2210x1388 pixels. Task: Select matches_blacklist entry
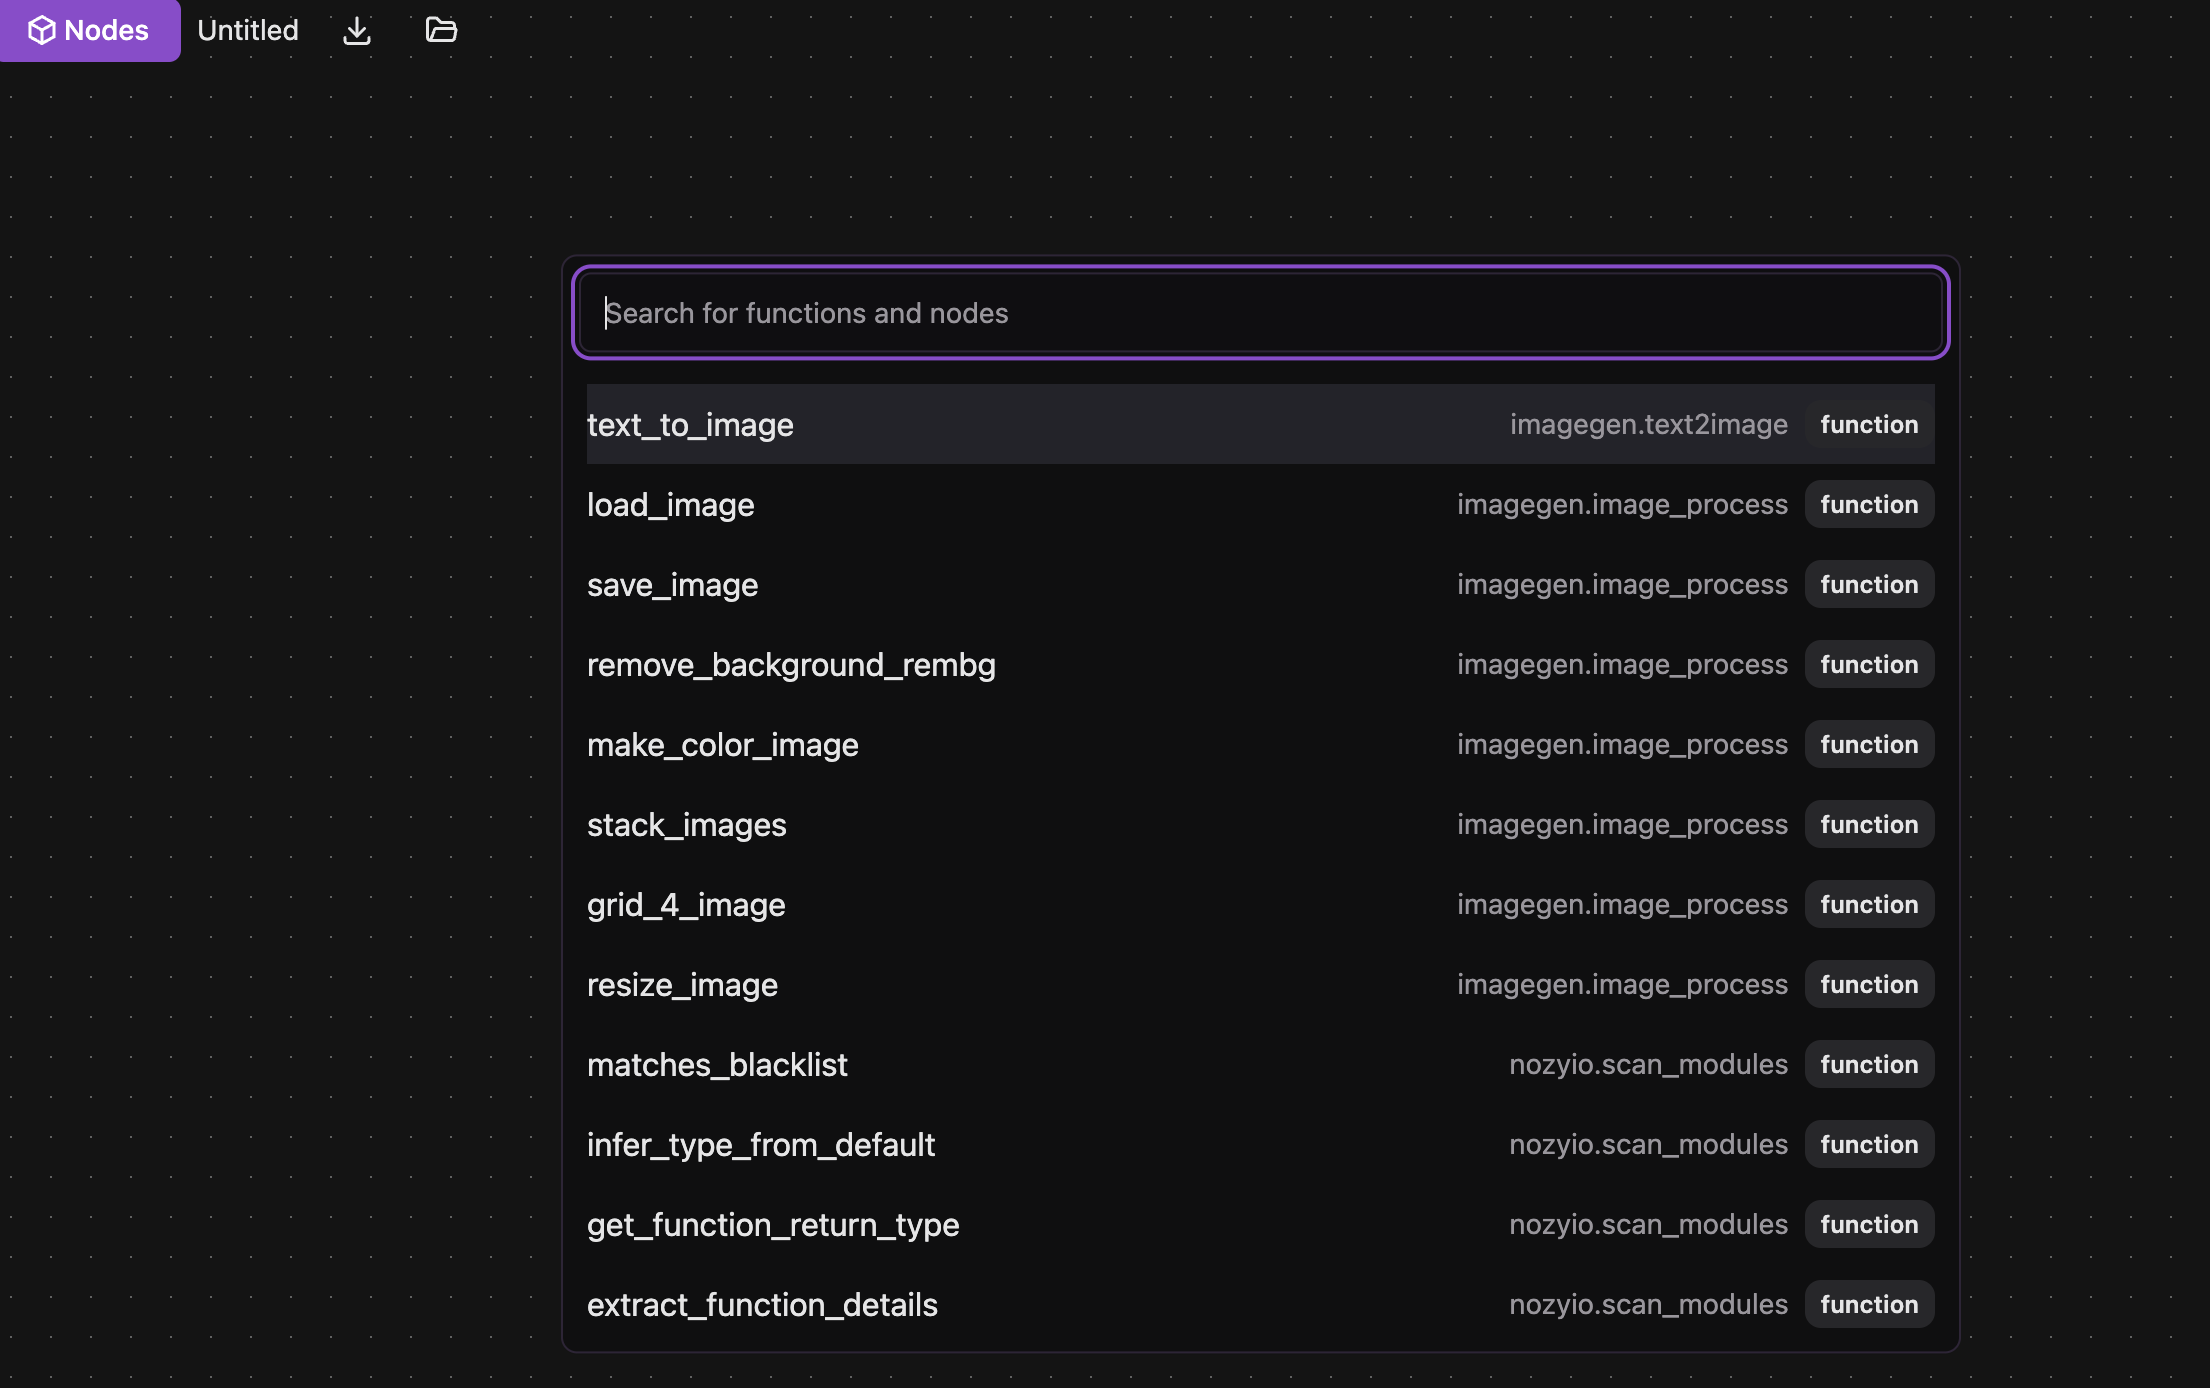pos(1261,1064)
